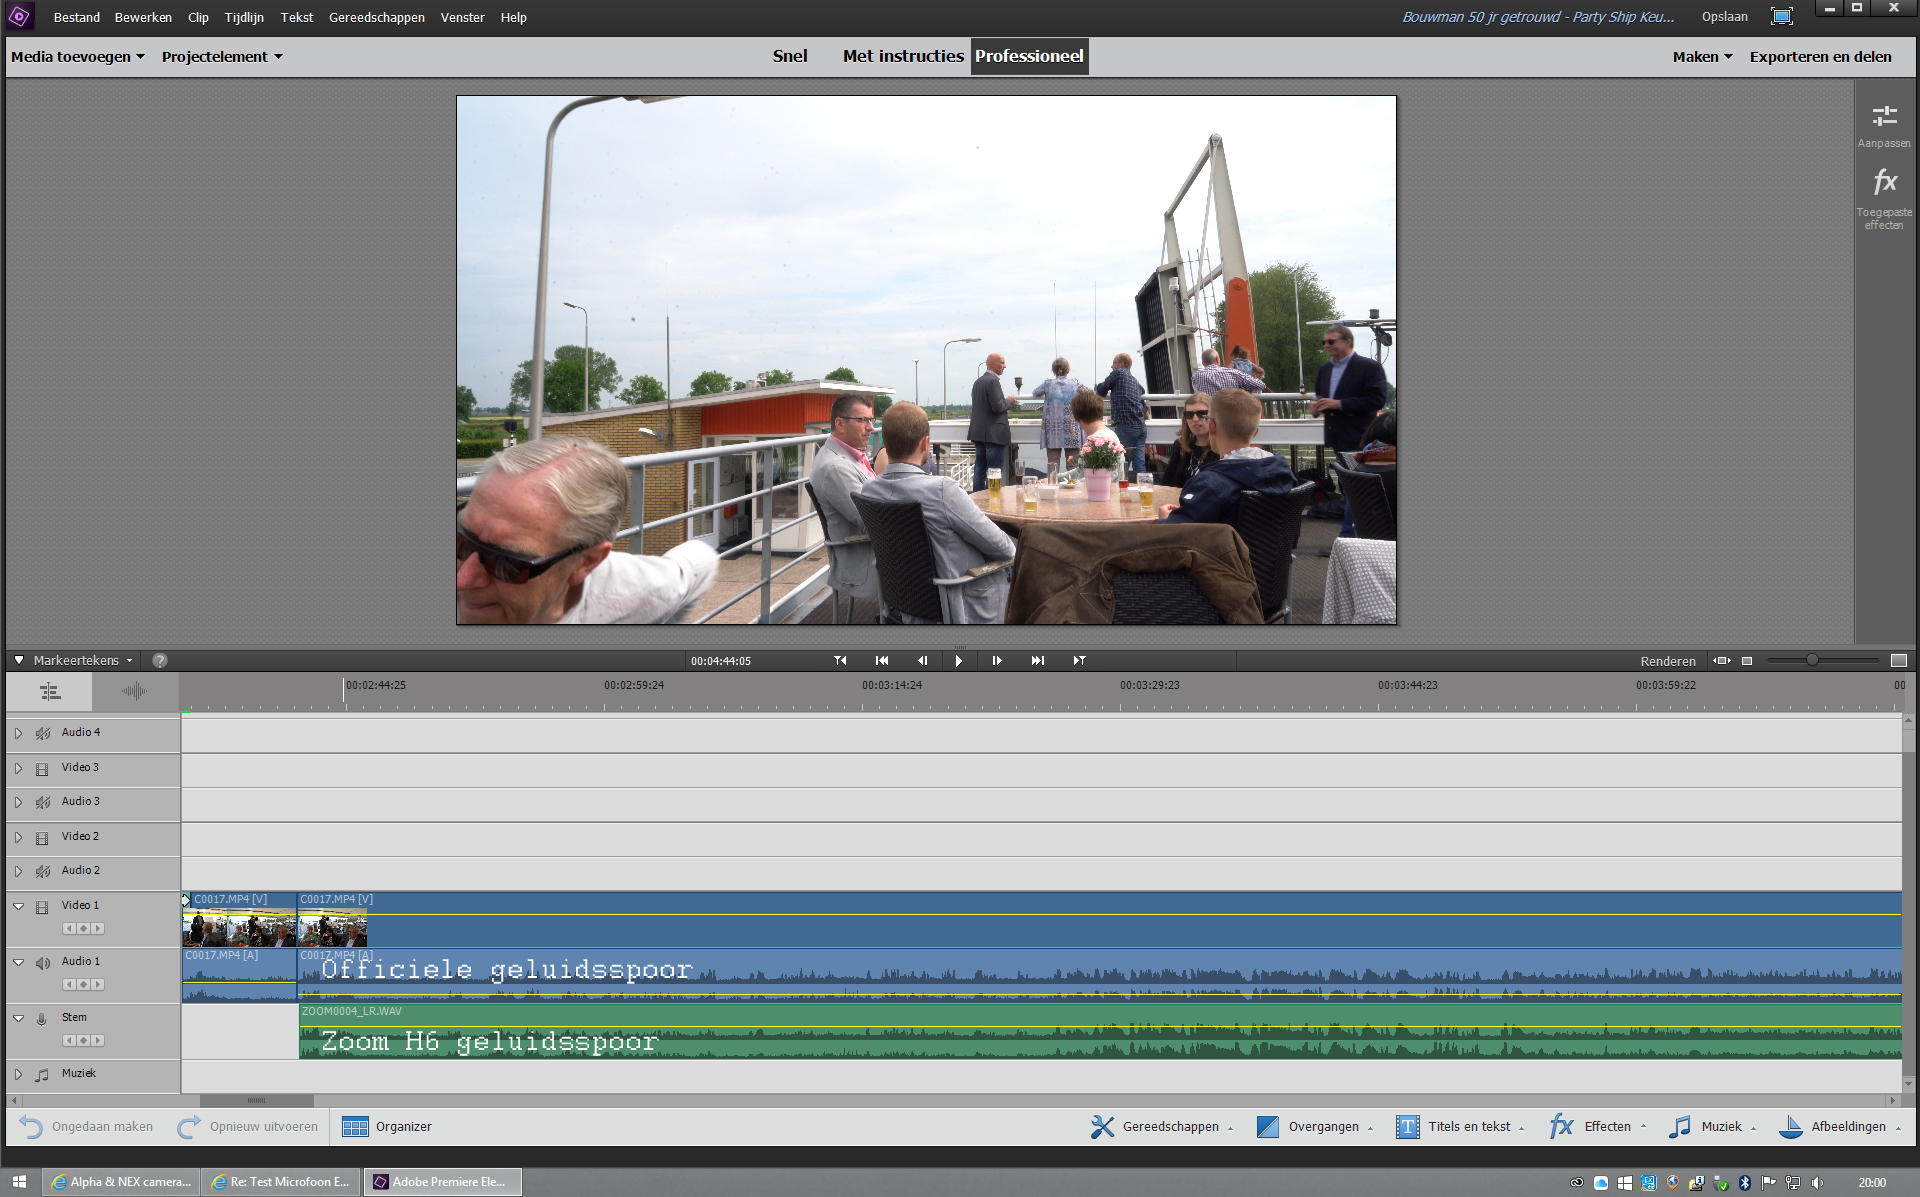1920x1197 pixels.
Task: Click the Video 1 filmstrip icon
Action: [x=42, y=907]
